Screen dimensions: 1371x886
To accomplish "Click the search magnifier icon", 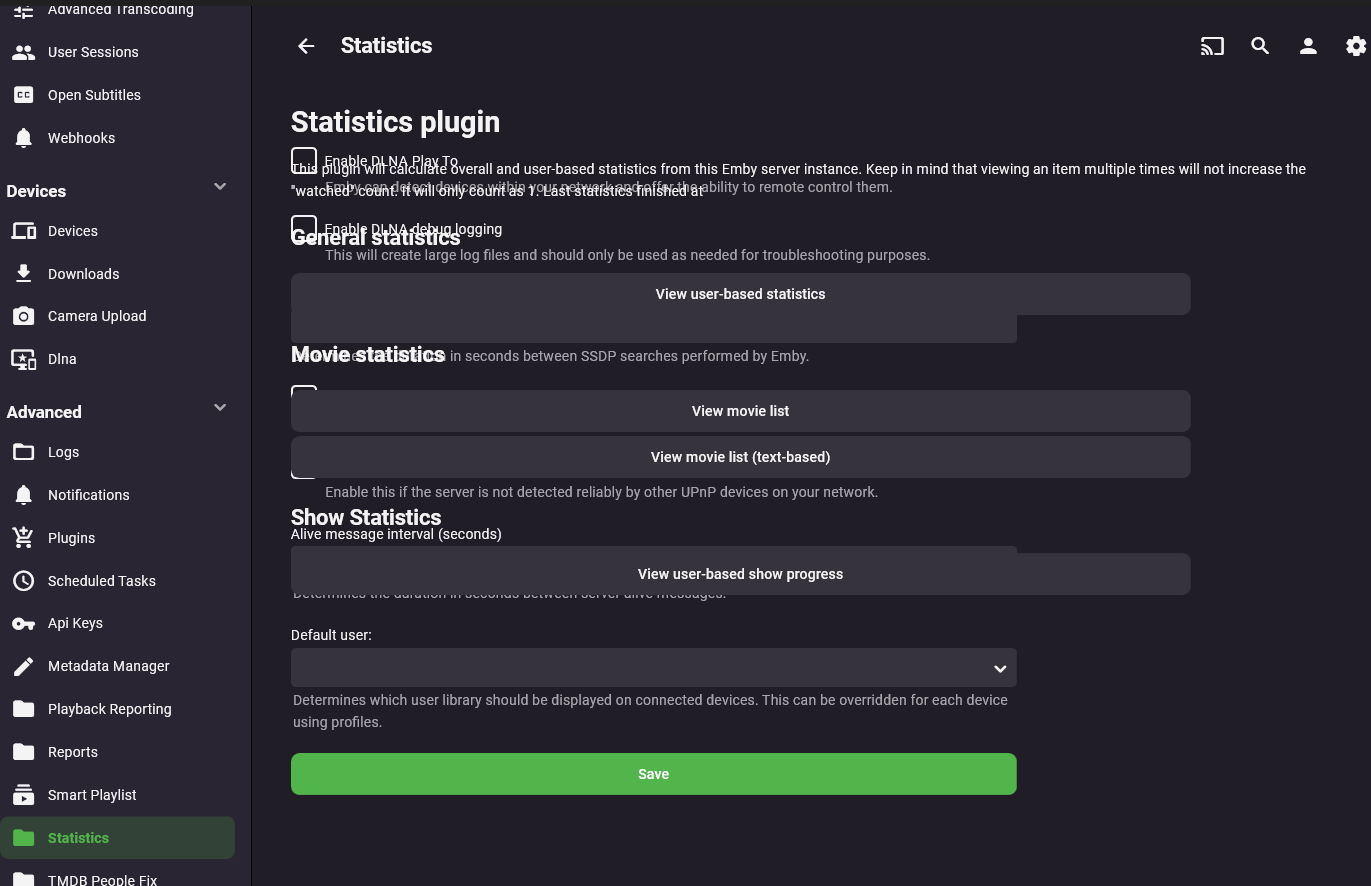I will (x=1260, y=46).
